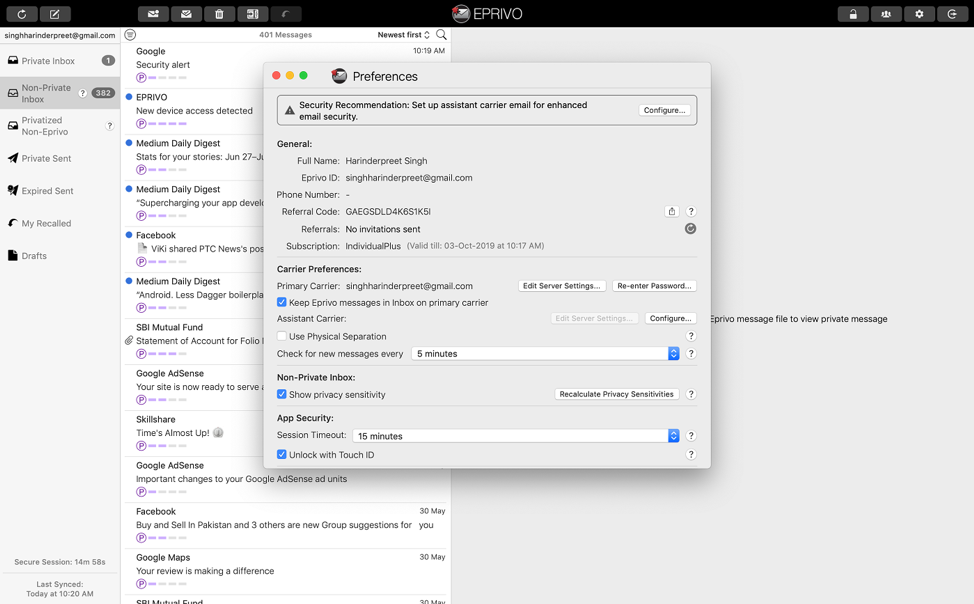
Task: Disable Unlock with Touch ID
Action: tap(282, 454)
